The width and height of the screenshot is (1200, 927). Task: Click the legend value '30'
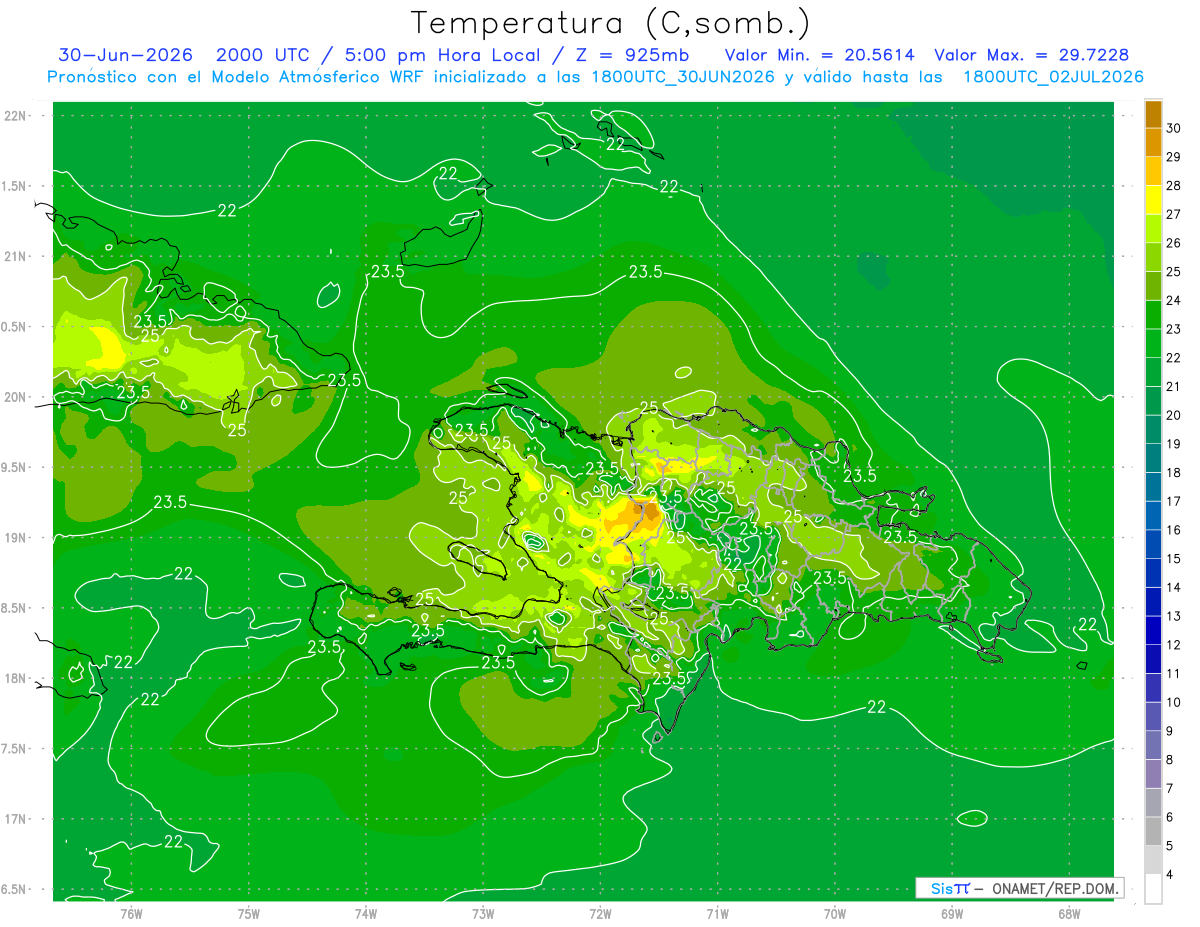click(x=1174, y=128)
